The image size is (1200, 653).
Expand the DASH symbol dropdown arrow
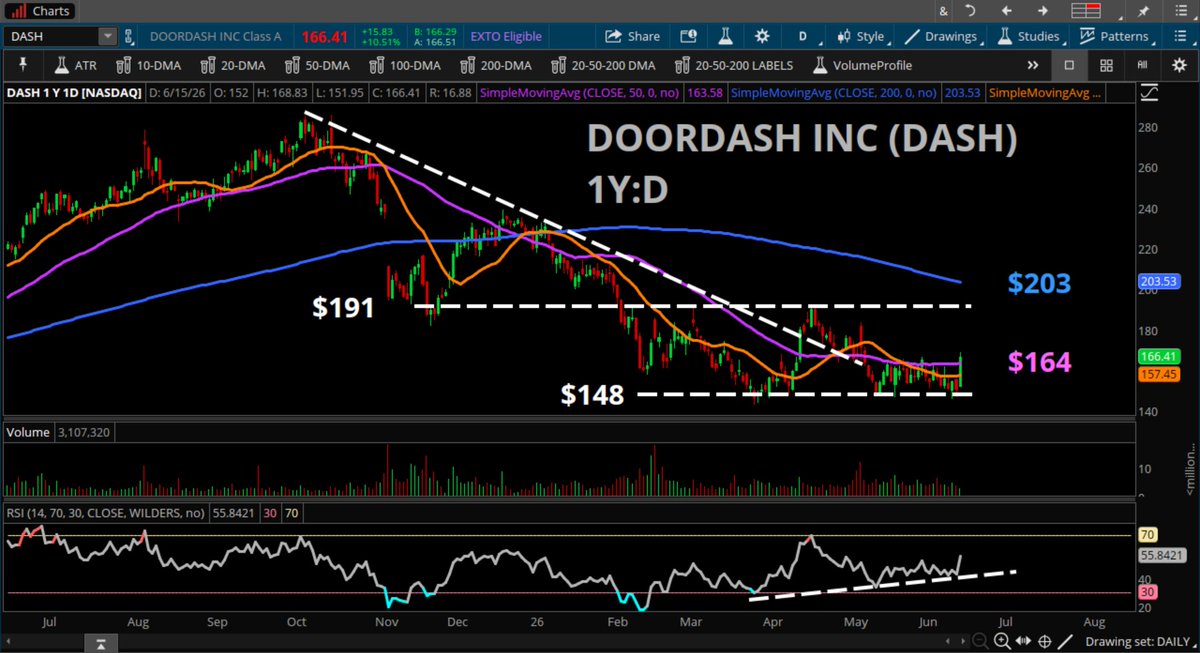(107, 37)
